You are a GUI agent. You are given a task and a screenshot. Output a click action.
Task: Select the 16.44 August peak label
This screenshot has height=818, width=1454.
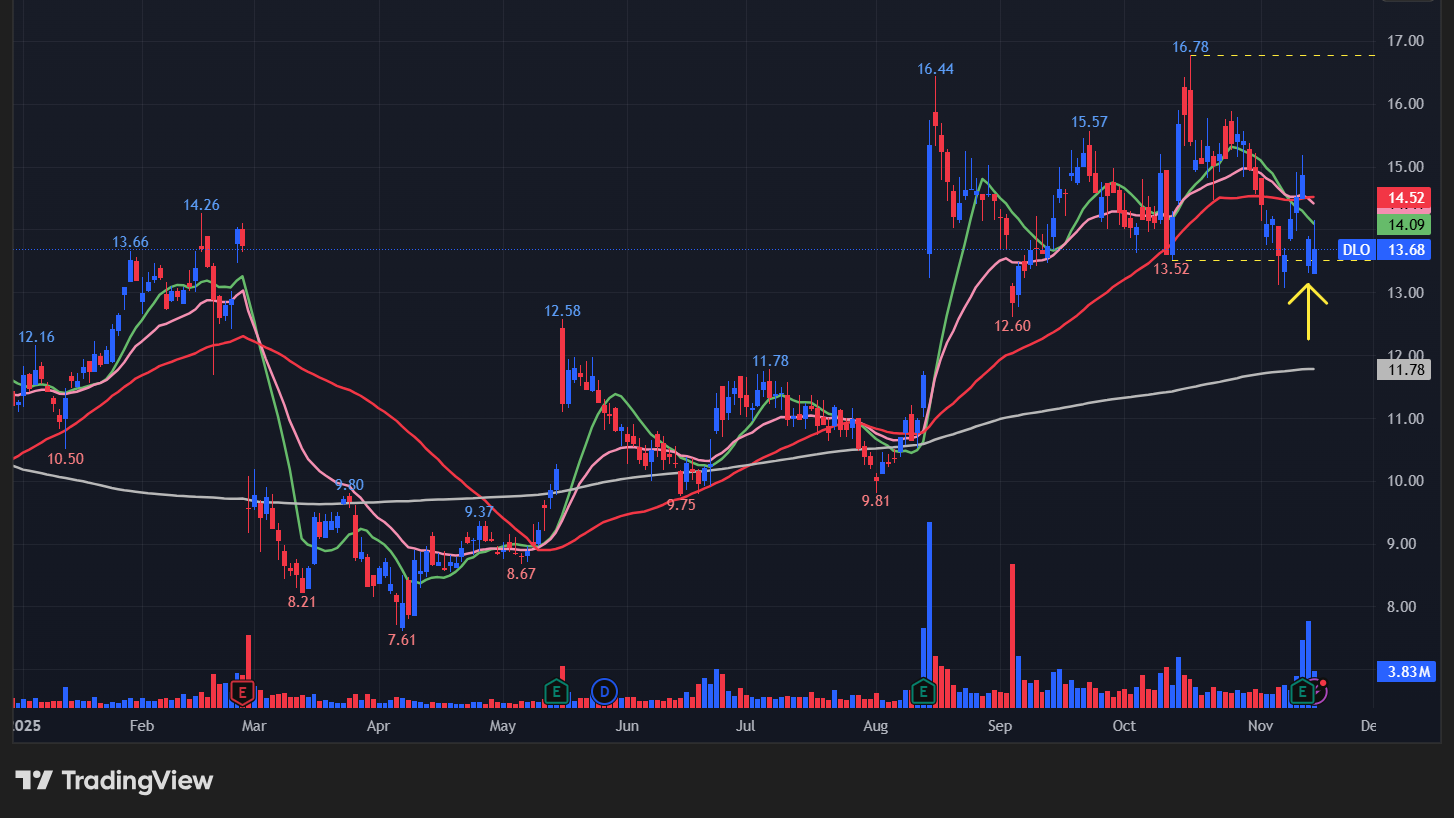coord(935,69)
